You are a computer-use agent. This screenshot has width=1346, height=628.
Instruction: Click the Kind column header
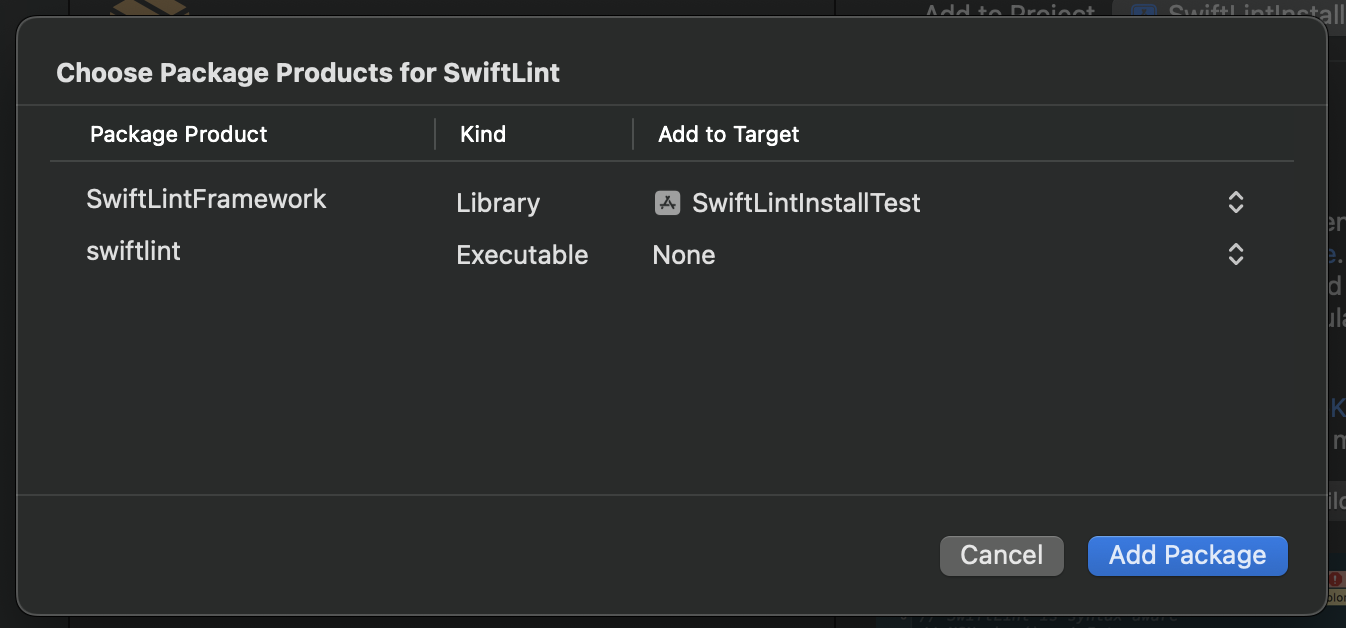click(x=483, y=134)
